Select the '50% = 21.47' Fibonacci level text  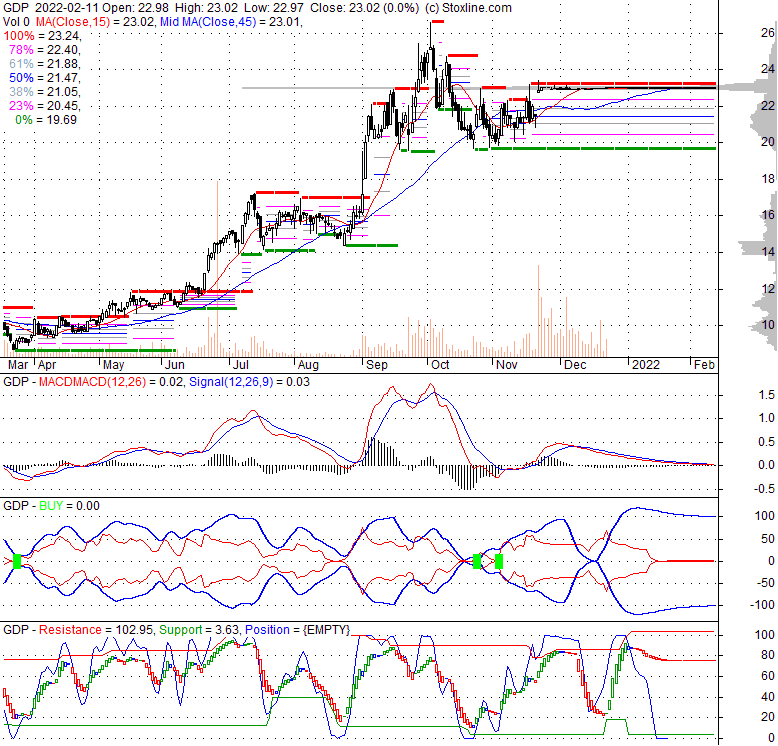45,77
